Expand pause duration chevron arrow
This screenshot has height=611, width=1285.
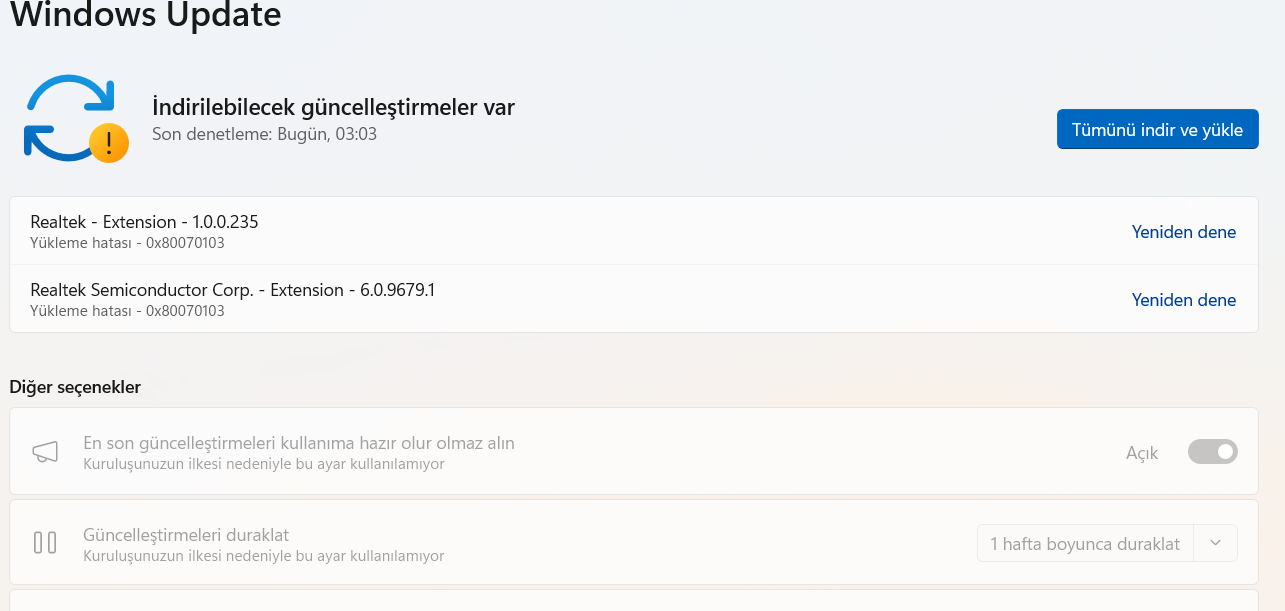(1215, 543)
